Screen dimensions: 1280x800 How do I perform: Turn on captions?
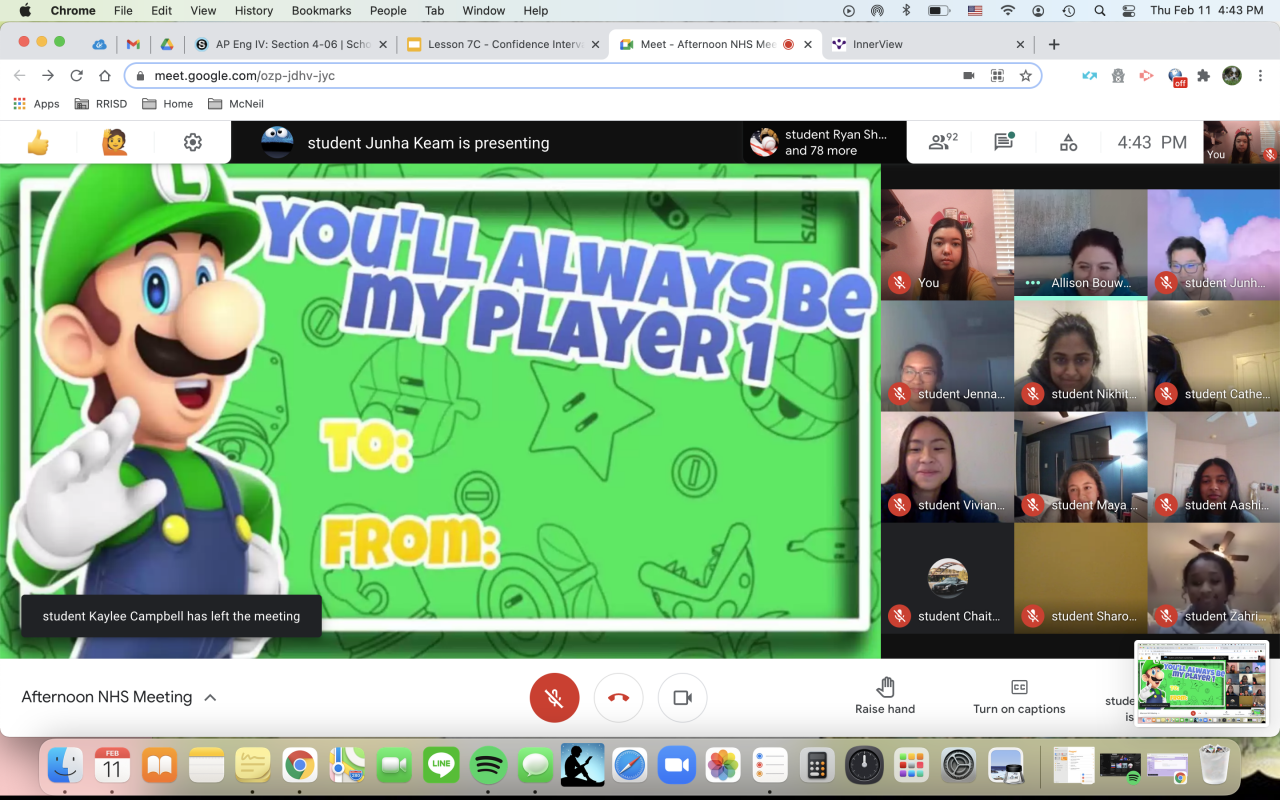coord(1019,696)
